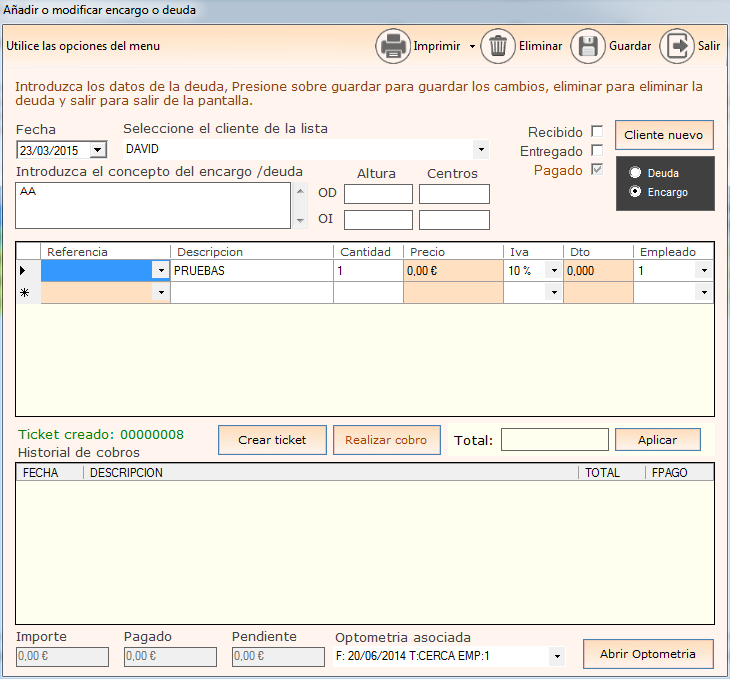Click the concept scrollbar down arrow

pyautogui.click(x=300, y=220)
